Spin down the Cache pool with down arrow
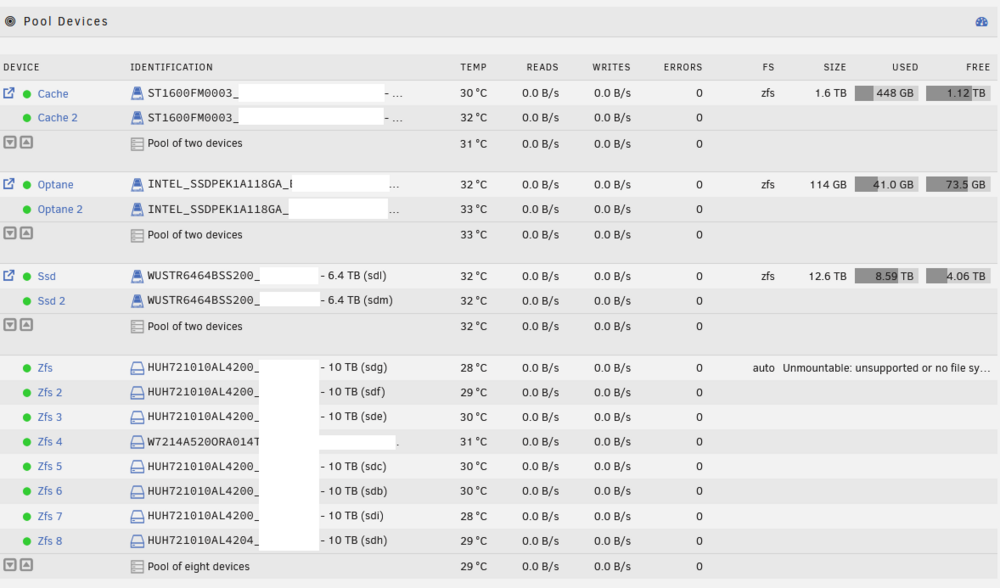Screen dimensions: 1000x588 tap(10, 142)
